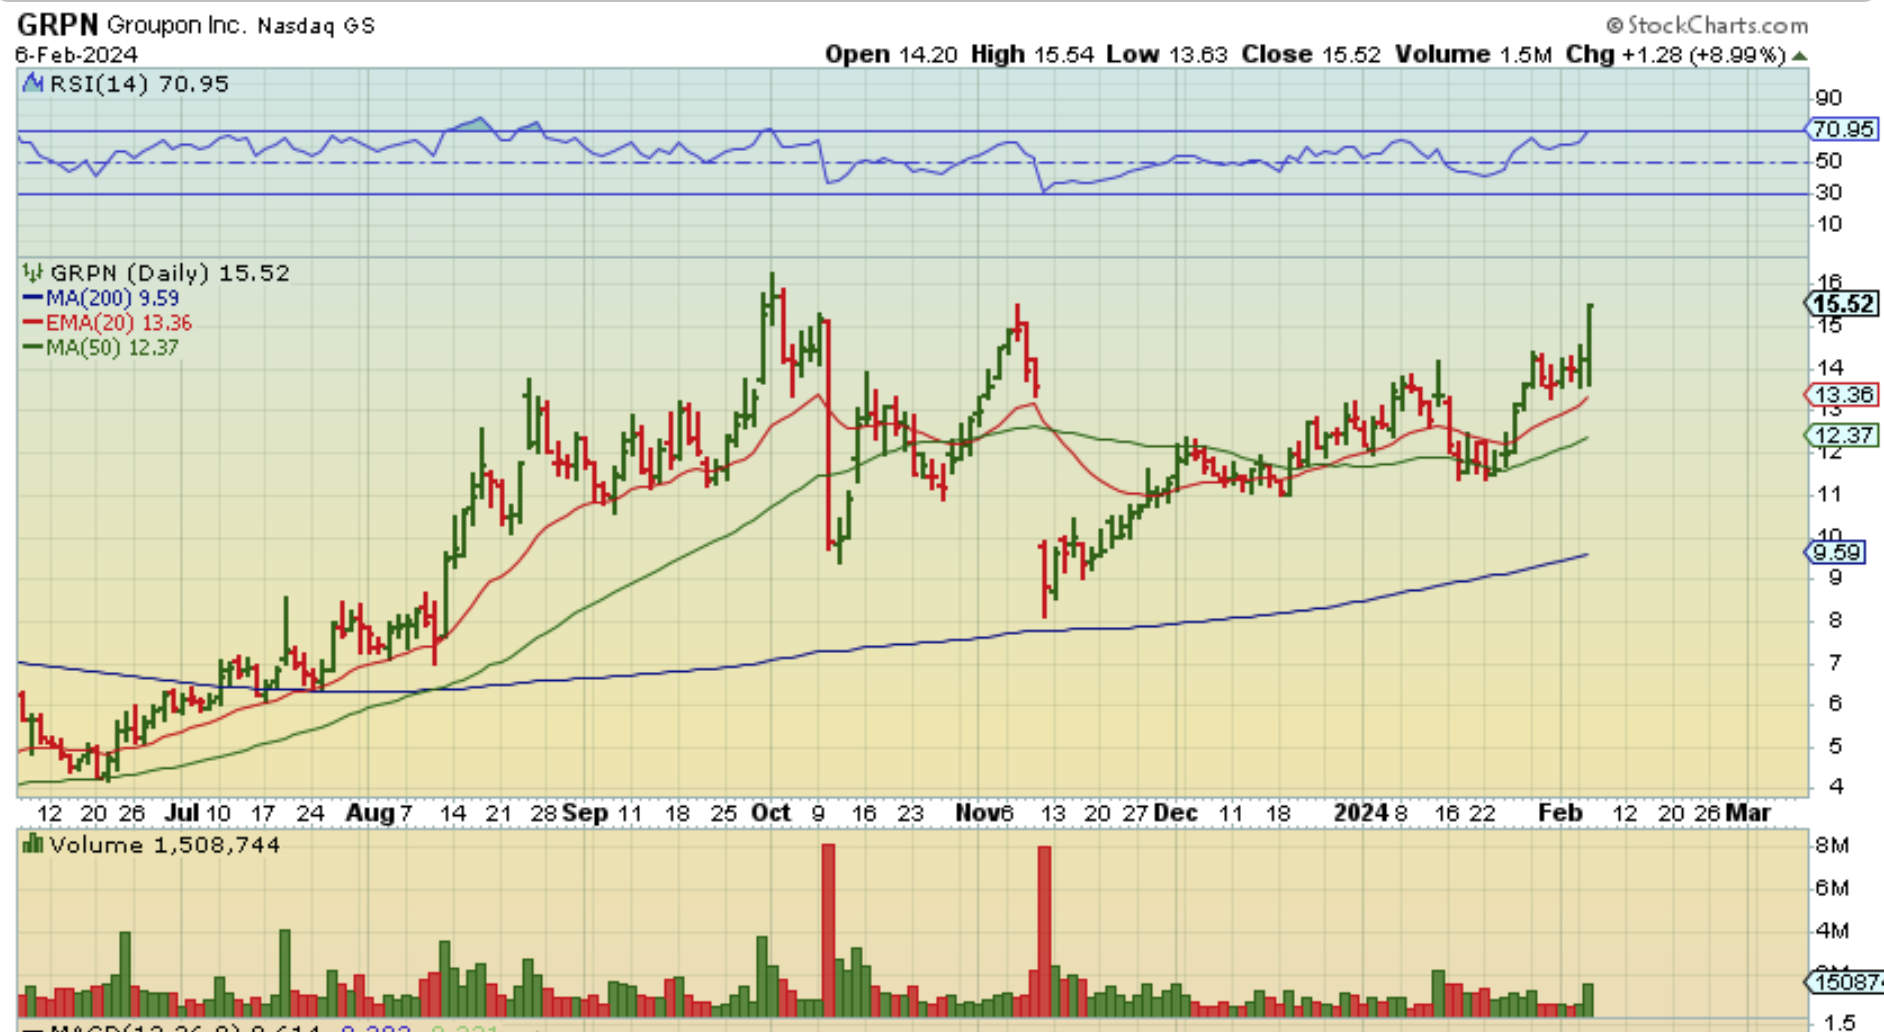Screen dimensions: 1884x1032
Task: Click the 15.52 last price tag on the right axis
Action: click(1843, 304)
